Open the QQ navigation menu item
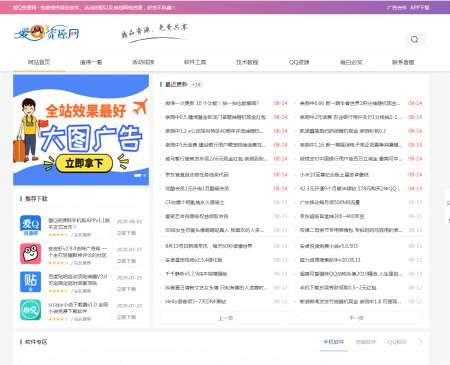The image size is (450, 365). 299,62
